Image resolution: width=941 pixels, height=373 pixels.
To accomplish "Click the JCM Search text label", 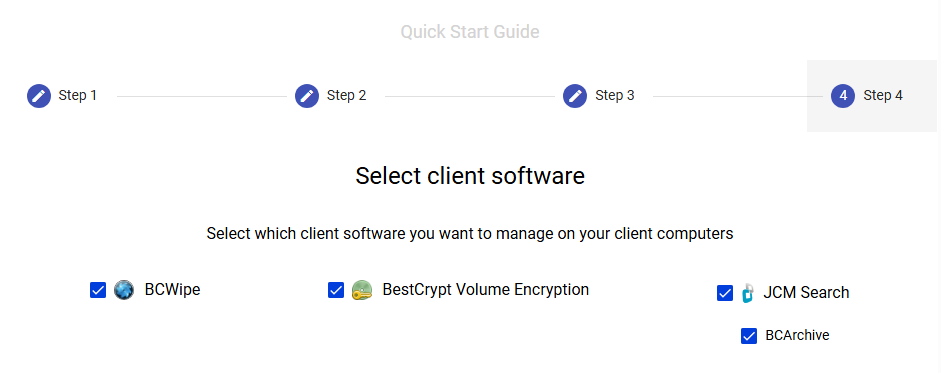I will pyautogui.click(x=806, y=293).
